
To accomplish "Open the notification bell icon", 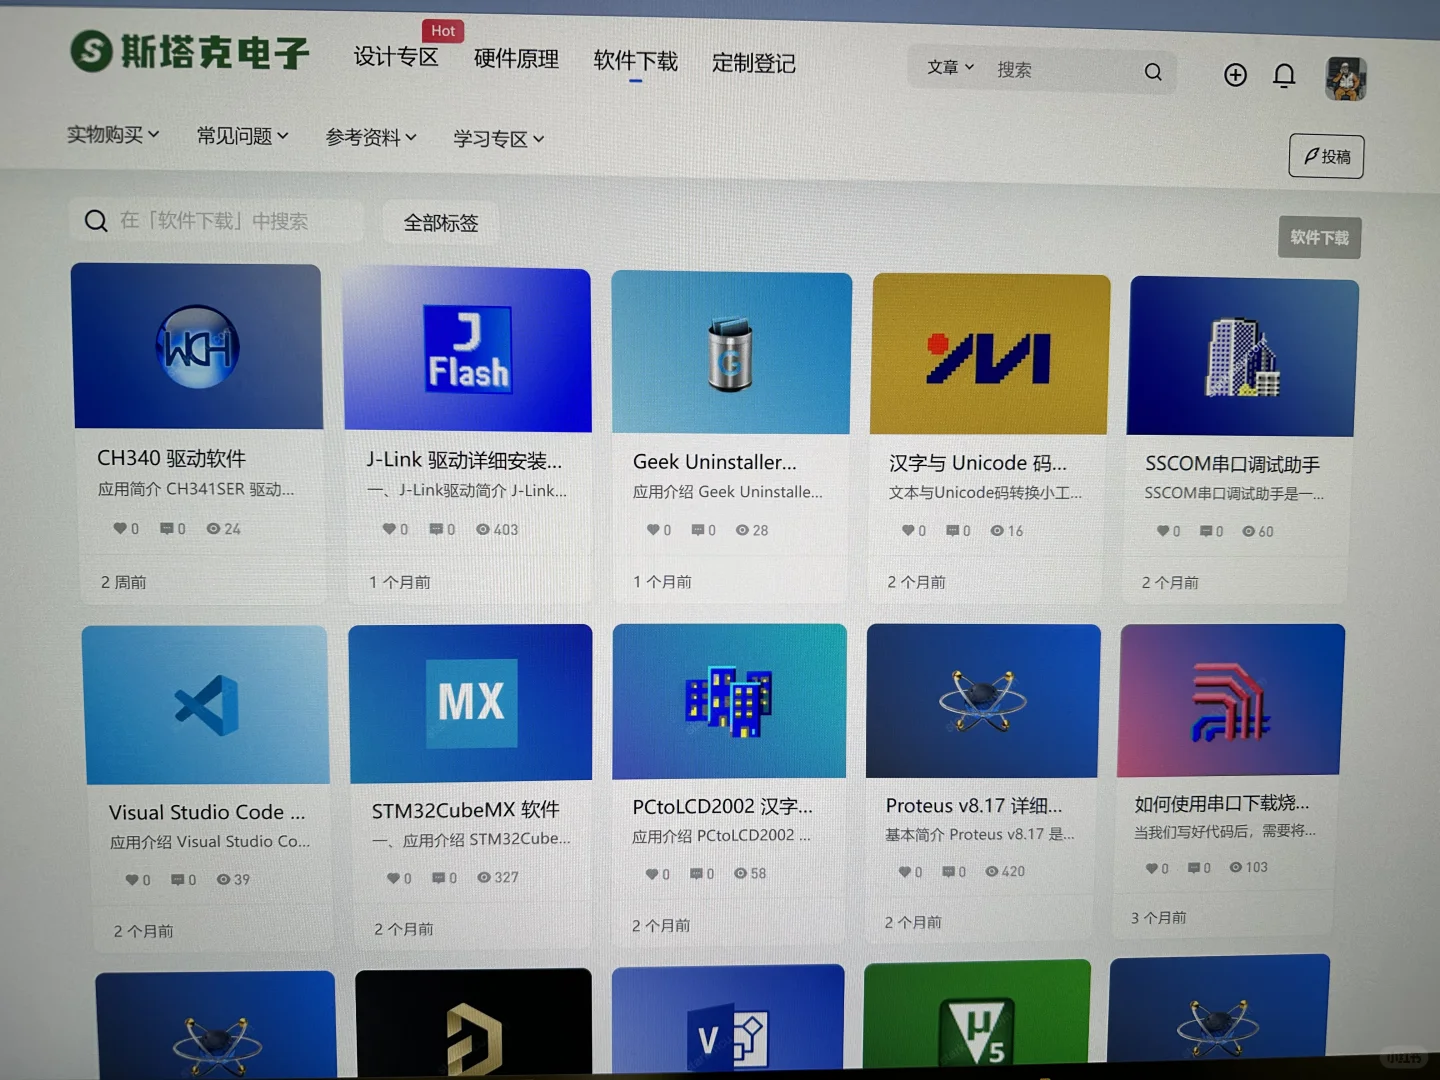I will [1284, 75].
